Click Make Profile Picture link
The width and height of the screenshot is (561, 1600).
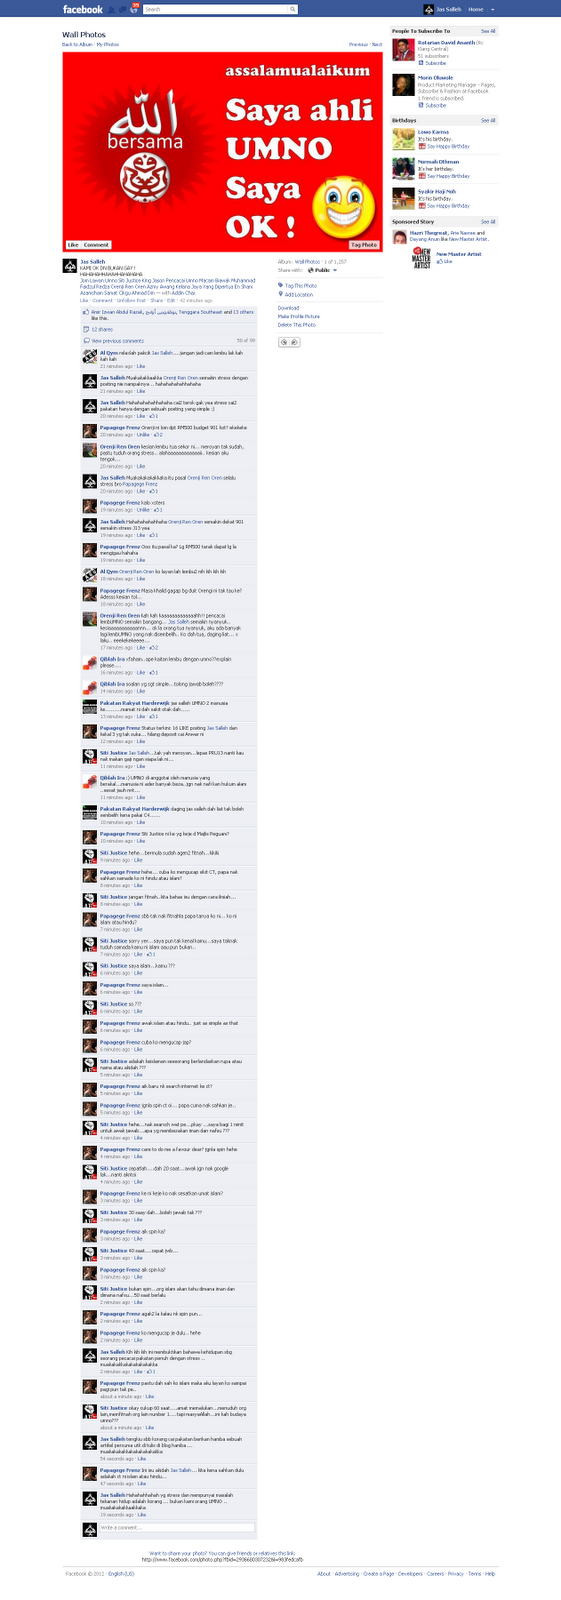(x=299, y=316)
